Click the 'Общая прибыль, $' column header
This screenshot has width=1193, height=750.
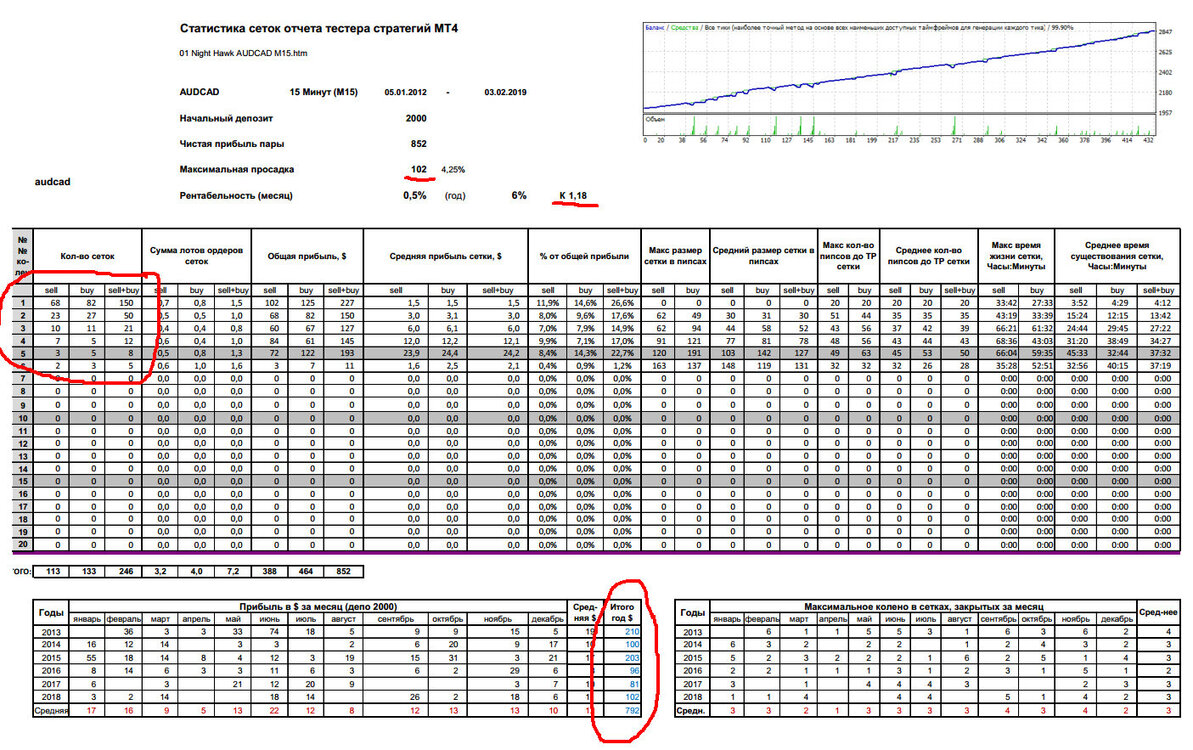(307, 256)
